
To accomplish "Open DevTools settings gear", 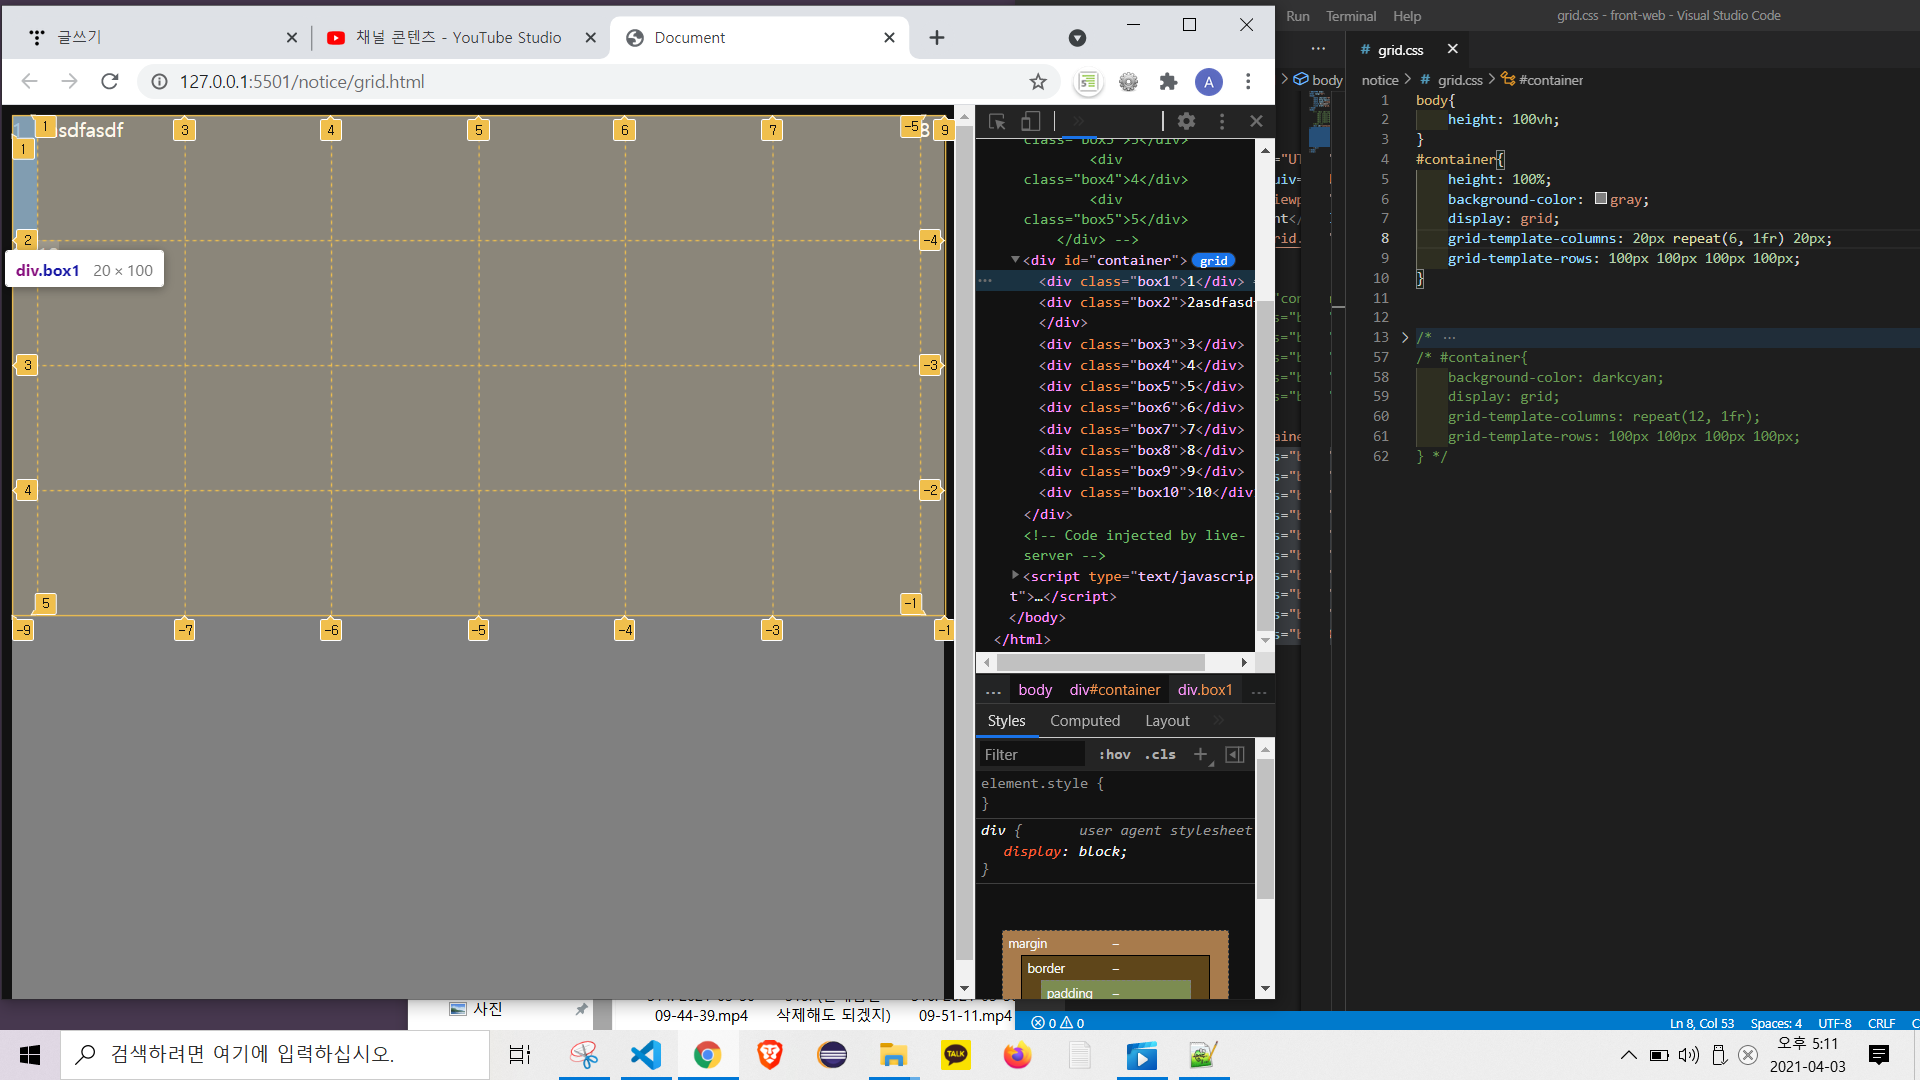I will coord(1186,121).
